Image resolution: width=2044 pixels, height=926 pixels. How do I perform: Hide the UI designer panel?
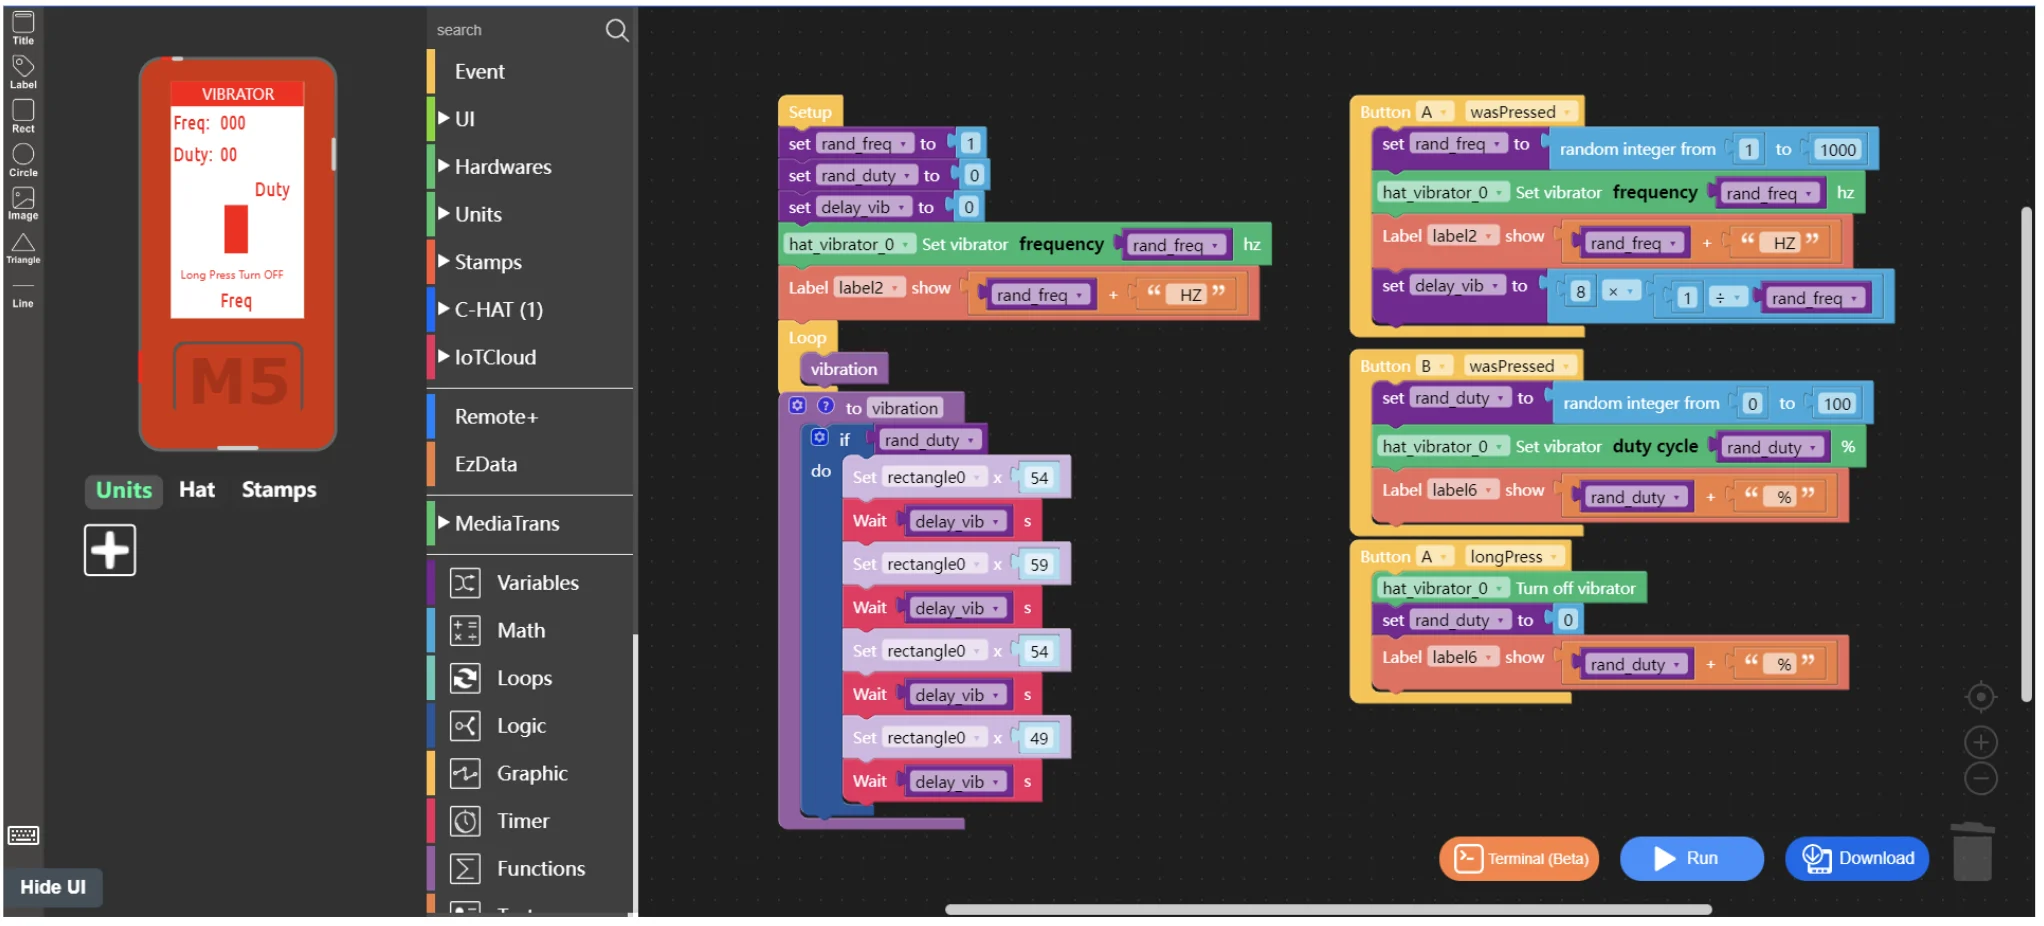[x=53, y=887]
